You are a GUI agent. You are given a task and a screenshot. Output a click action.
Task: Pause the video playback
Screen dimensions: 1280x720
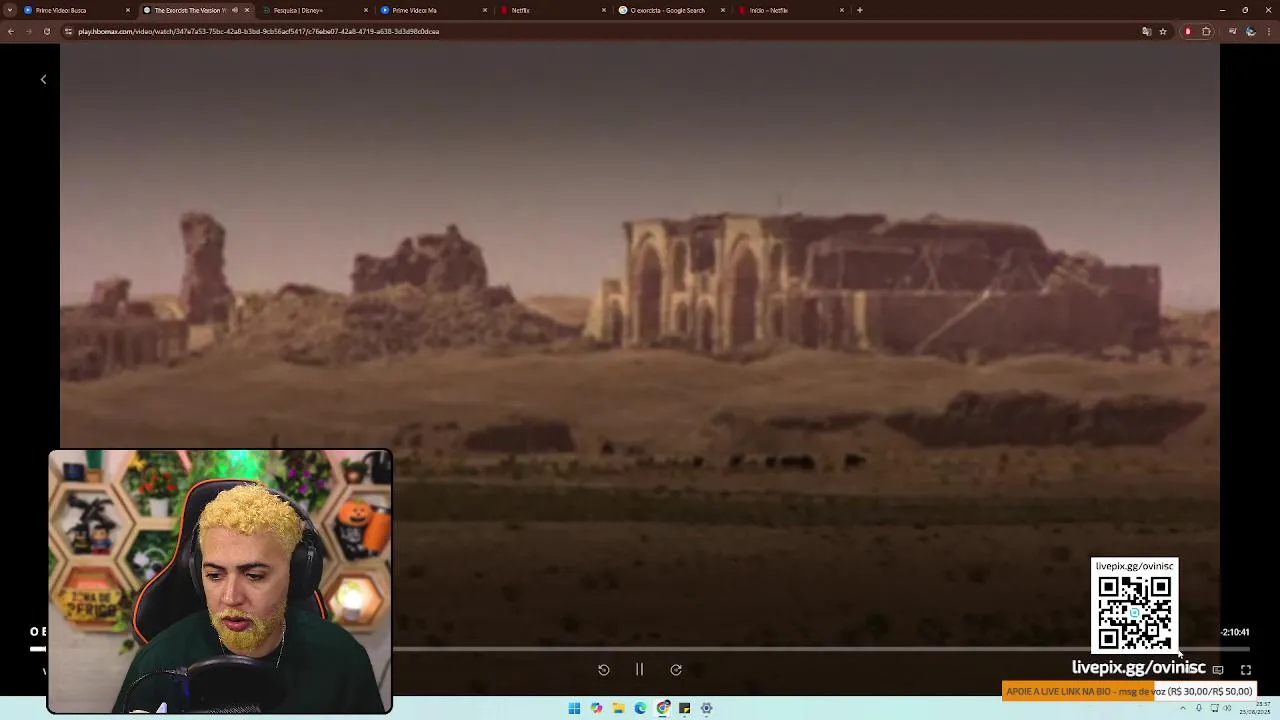pyautogui.click(x=640, y=670)
